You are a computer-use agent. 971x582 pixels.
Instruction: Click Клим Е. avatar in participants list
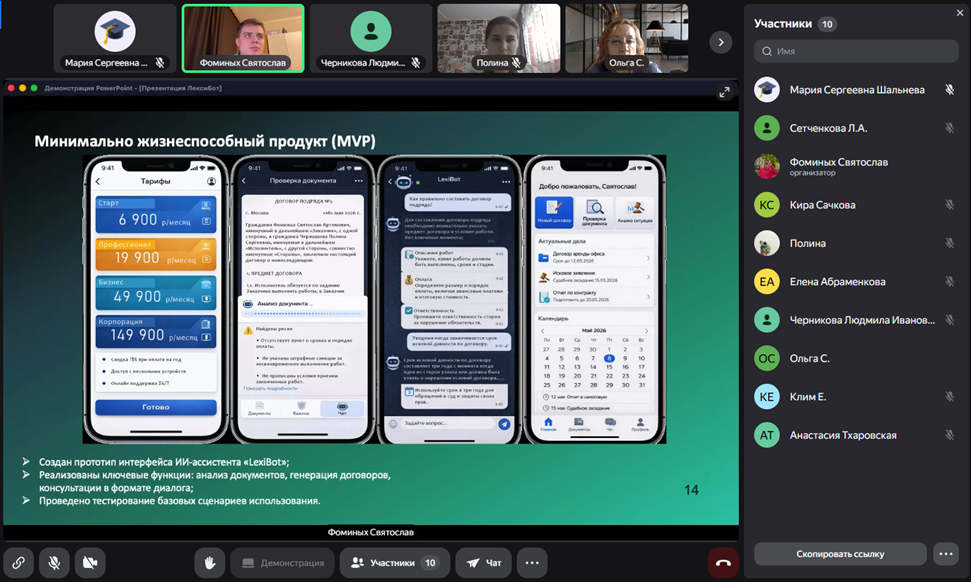pos(767,397)
